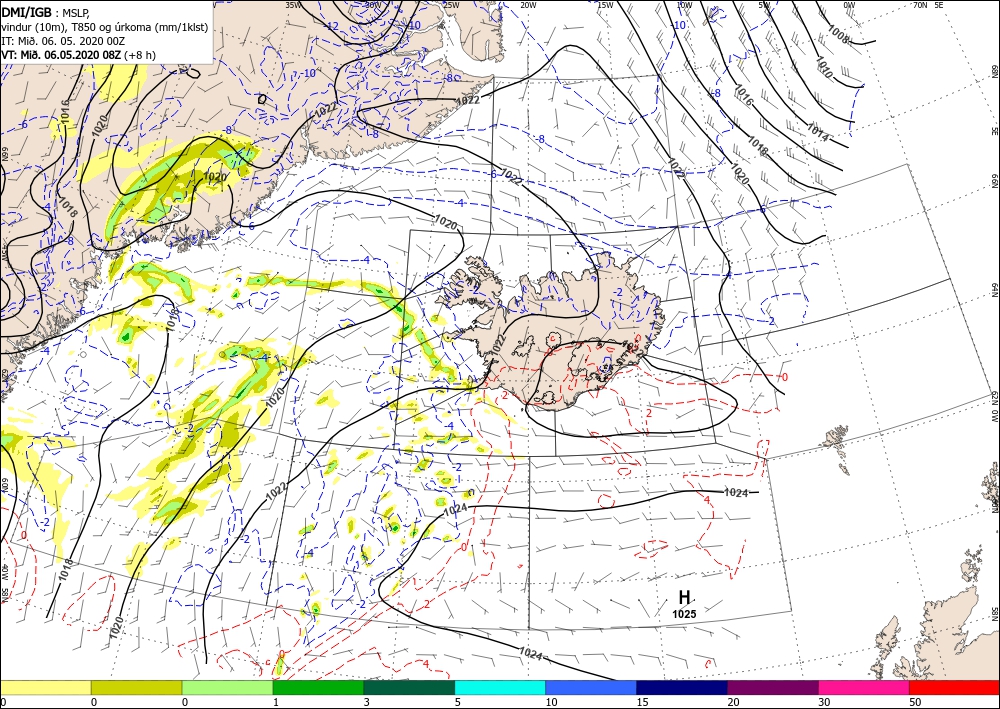This screenshot has width=1000, height=709.
Task: Choose the purple 20 mm legend swatch
Action: coord(772,687)
